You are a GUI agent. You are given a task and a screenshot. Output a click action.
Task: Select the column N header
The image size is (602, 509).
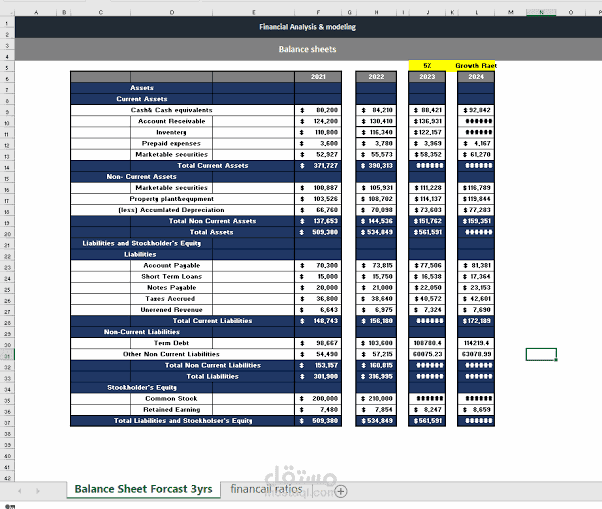[541, 12]
